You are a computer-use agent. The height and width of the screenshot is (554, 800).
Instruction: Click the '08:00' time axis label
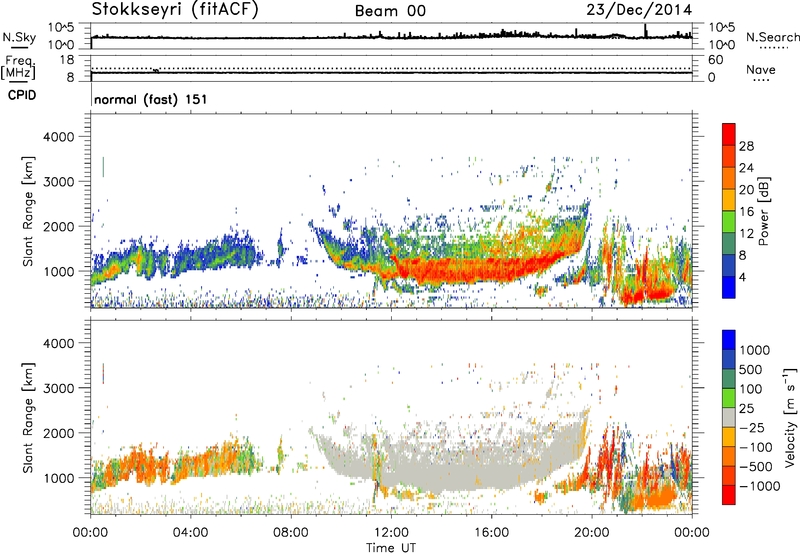point(291,533)
